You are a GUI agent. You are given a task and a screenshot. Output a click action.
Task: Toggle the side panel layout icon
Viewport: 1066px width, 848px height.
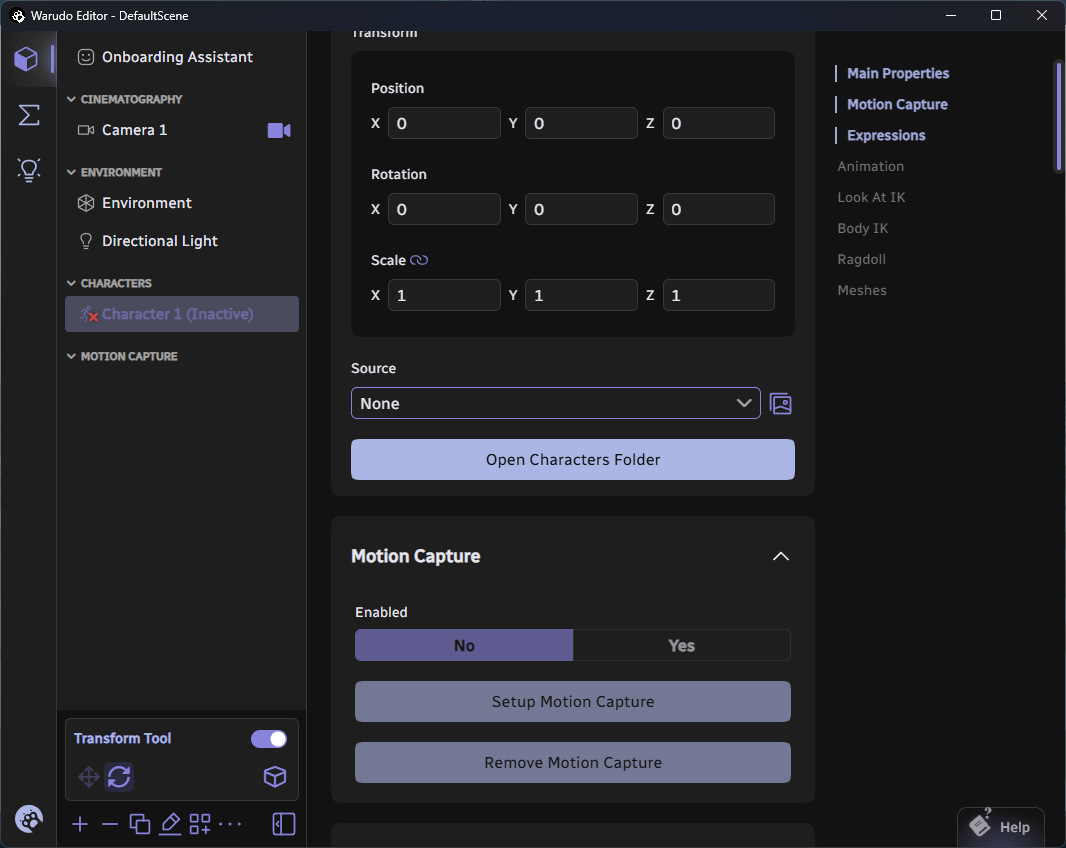283,824
